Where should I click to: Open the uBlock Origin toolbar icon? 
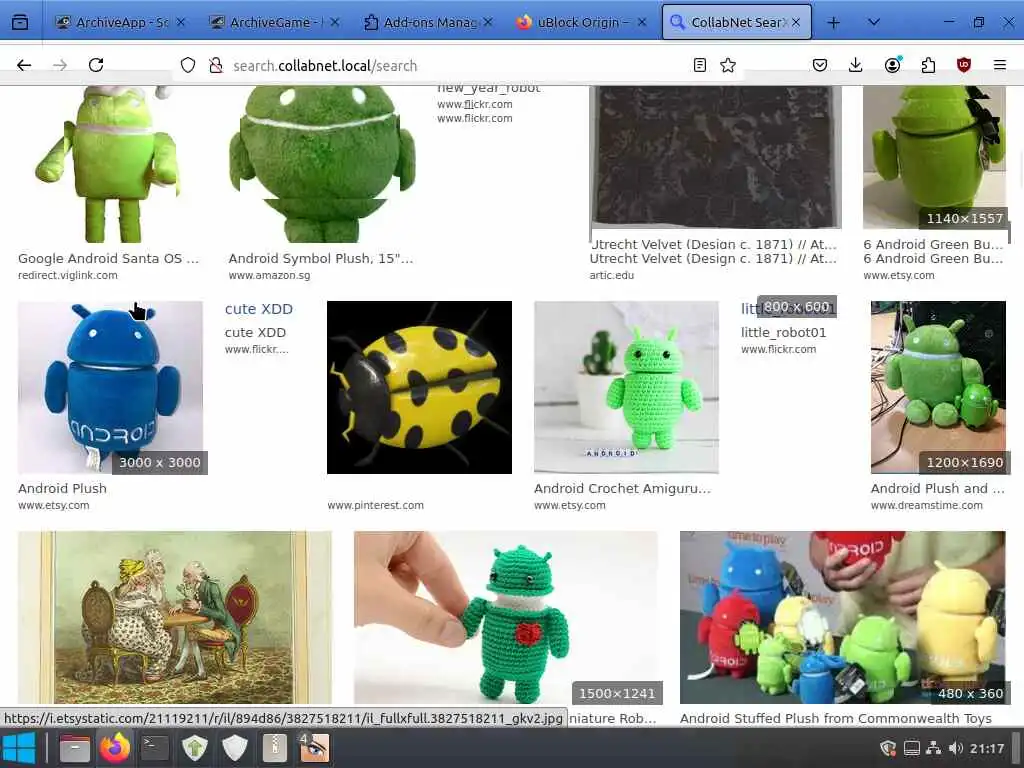point(963,65)
